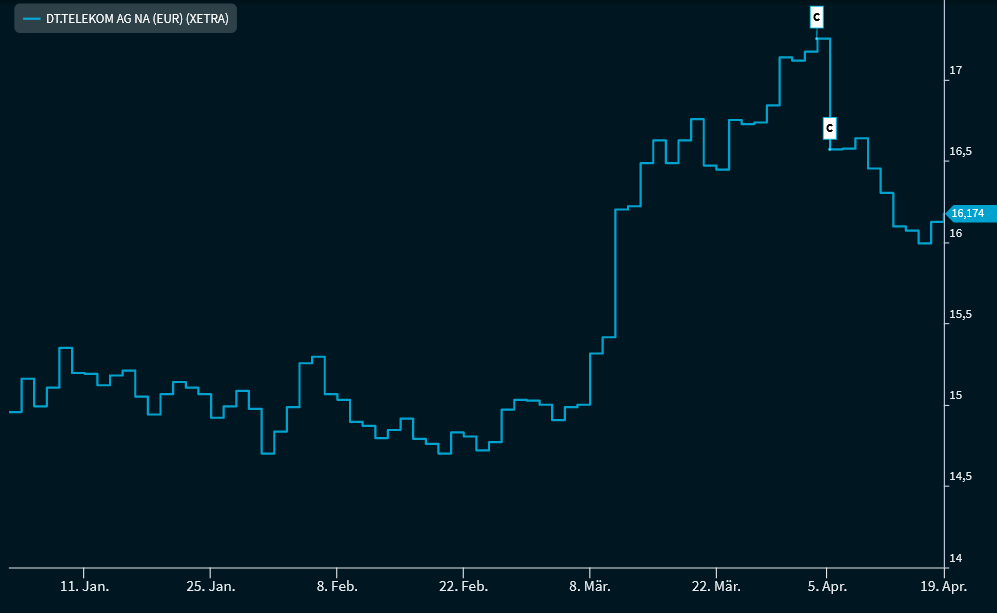
Task: Select the 16 price axis label
Action: (x=955, y=233)
